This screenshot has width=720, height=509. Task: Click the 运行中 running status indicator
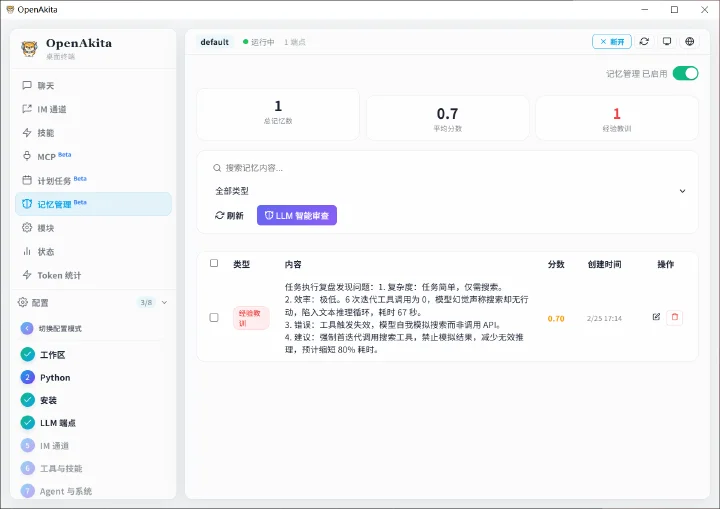259,42
